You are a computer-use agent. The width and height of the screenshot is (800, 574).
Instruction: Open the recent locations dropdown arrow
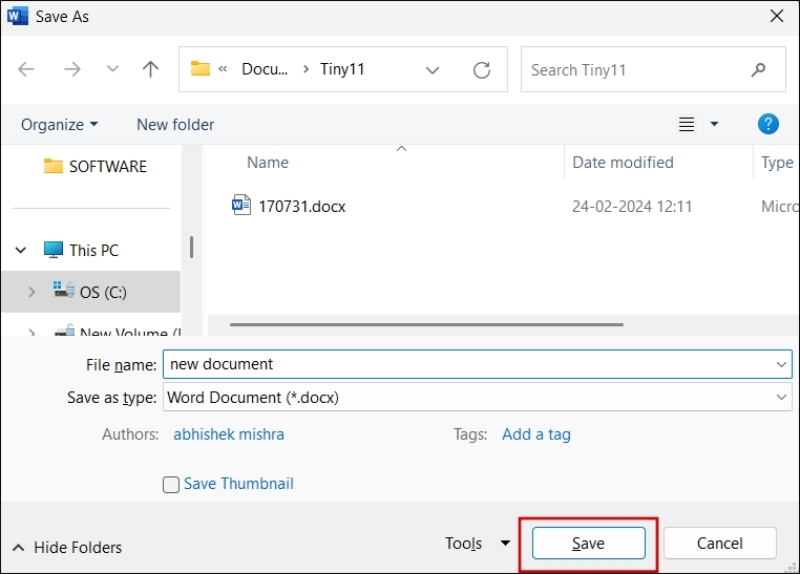pos(113,69)
